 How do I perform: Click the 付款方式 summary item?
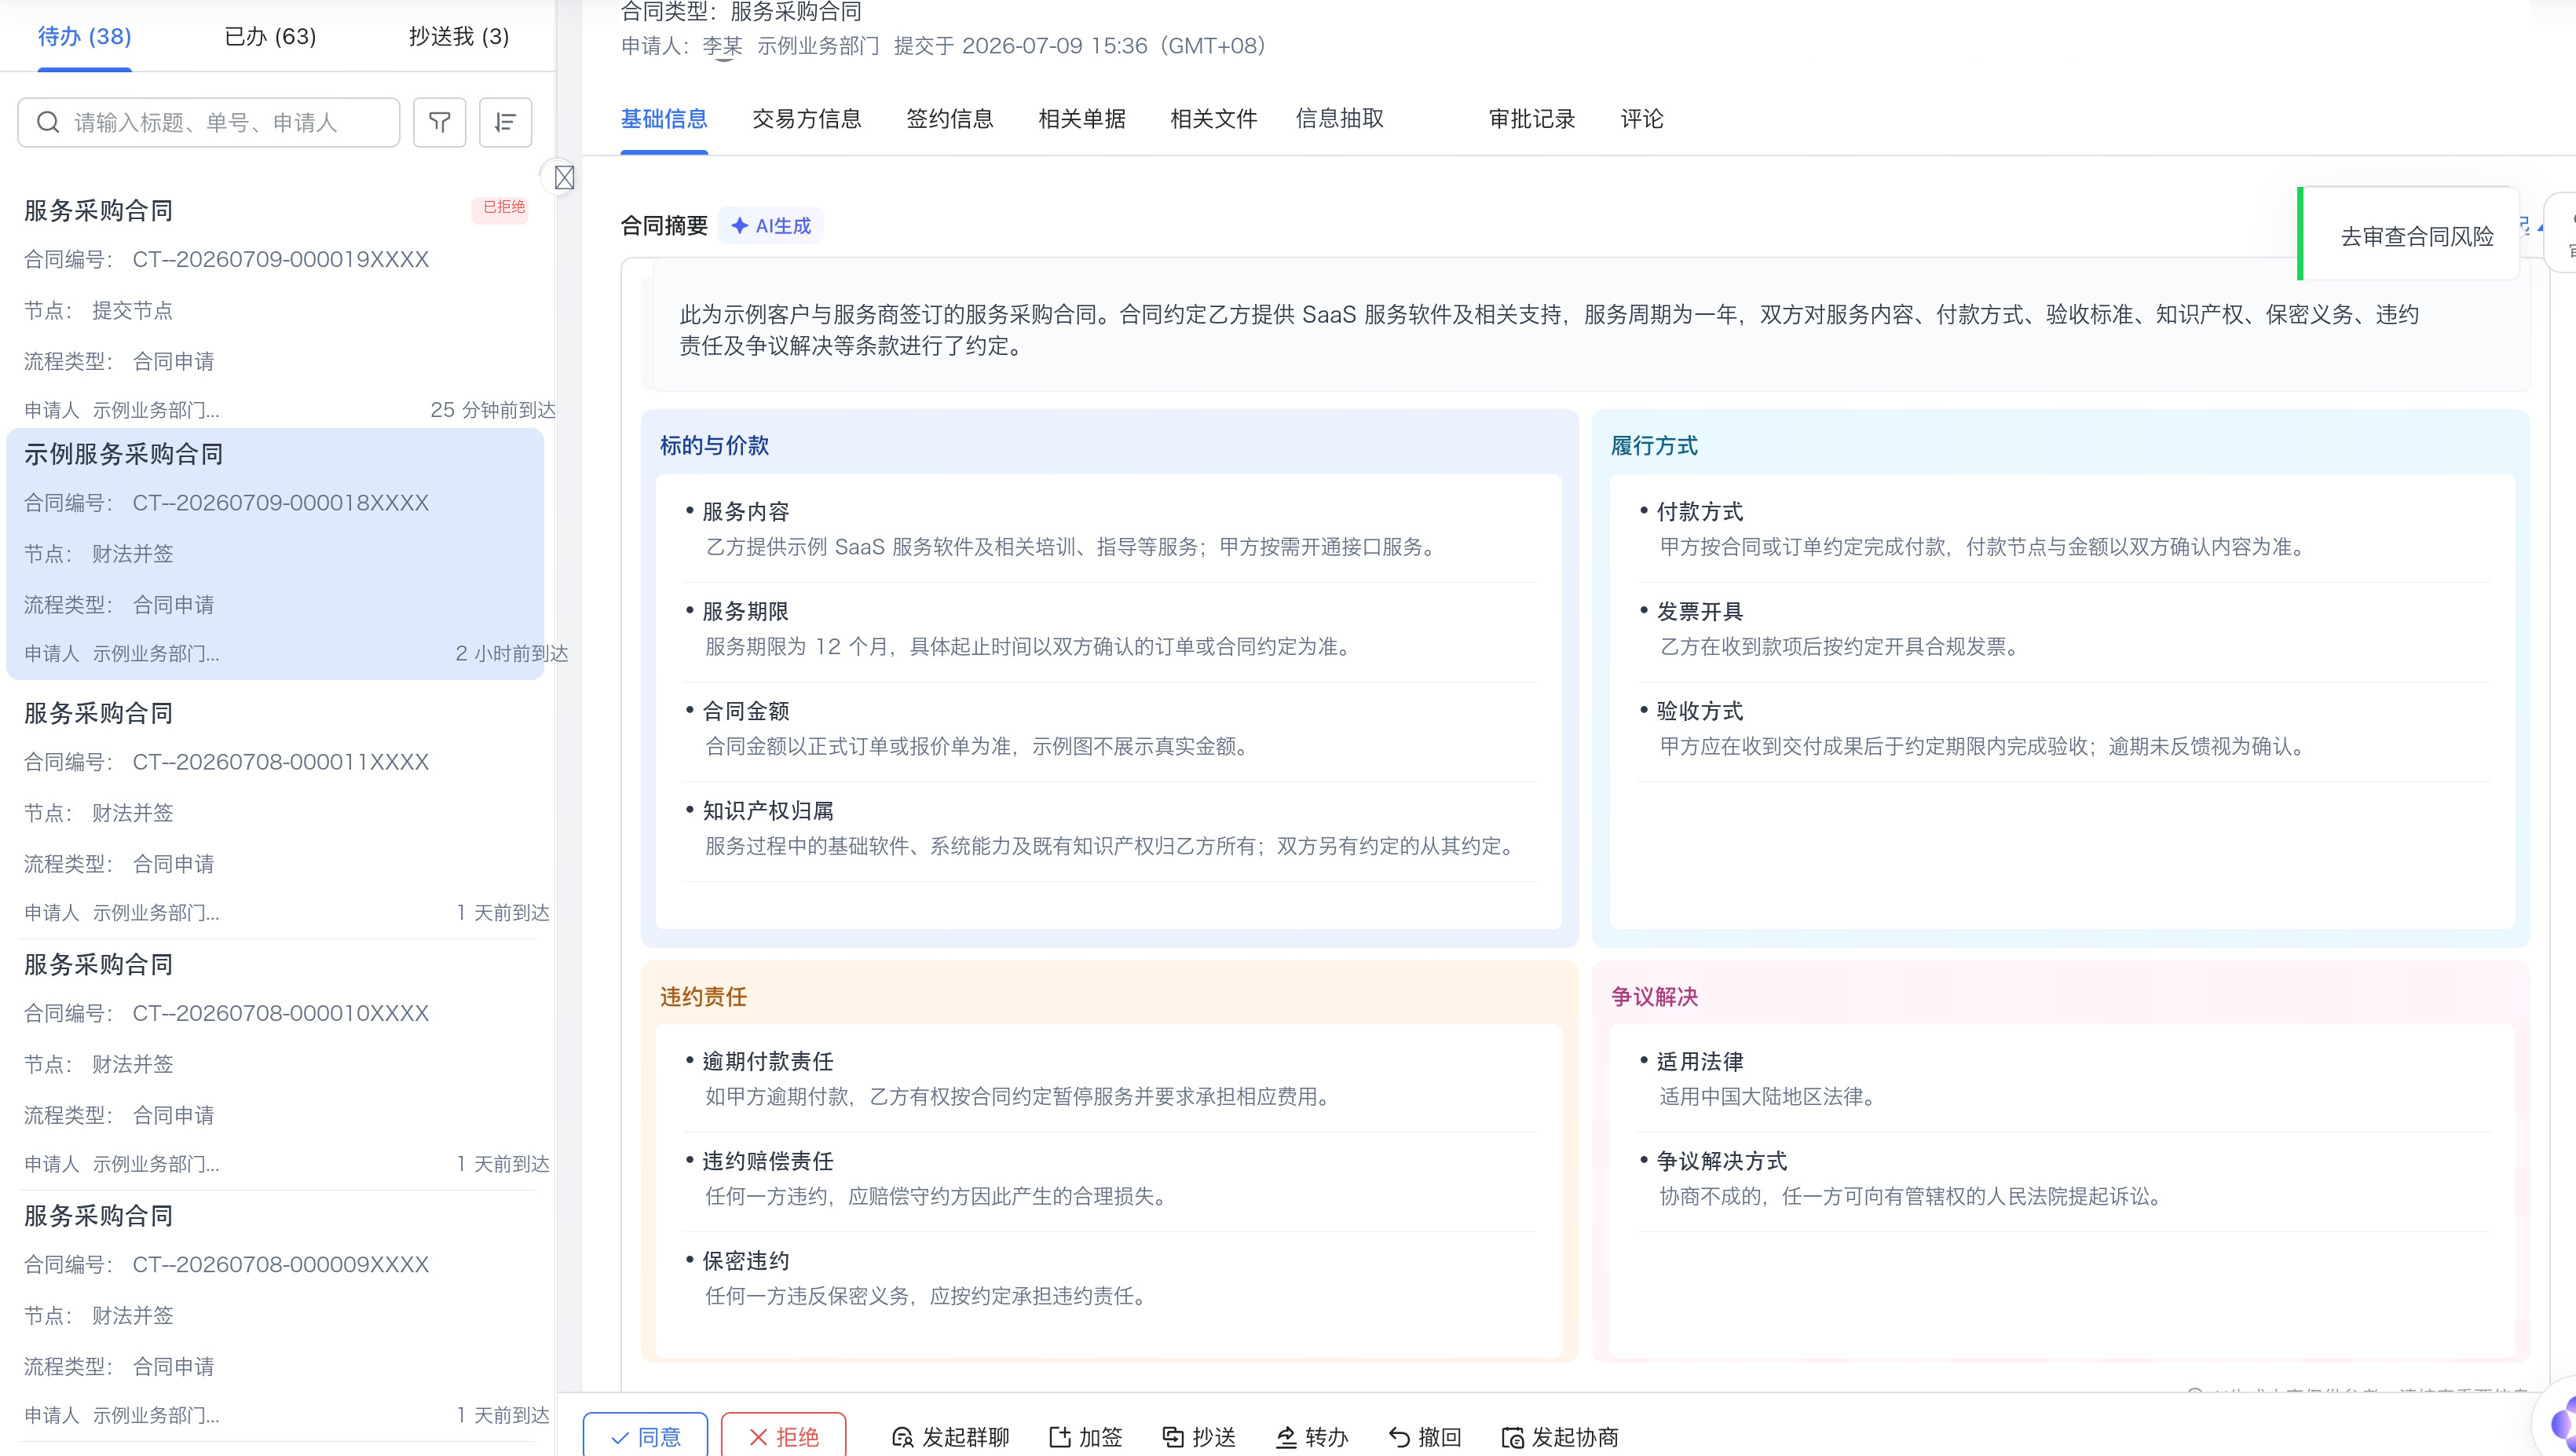[2063, 530]
